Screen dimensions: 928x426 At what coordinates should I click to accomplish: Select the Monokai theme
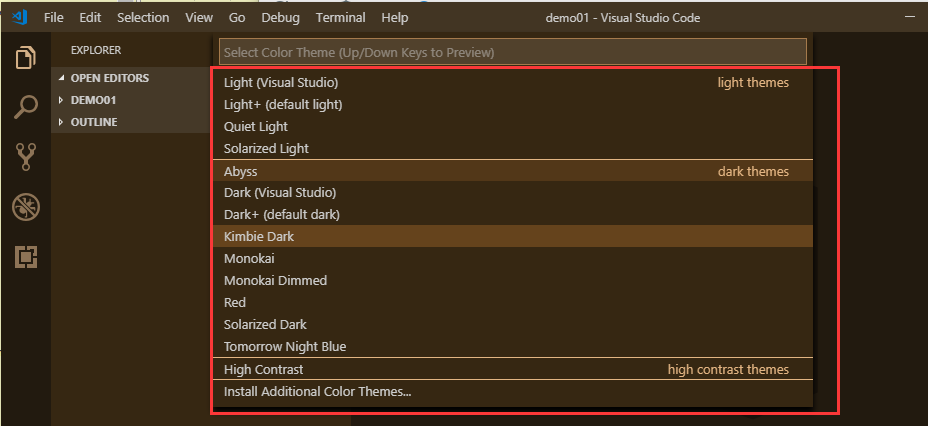tap(249, 258)
